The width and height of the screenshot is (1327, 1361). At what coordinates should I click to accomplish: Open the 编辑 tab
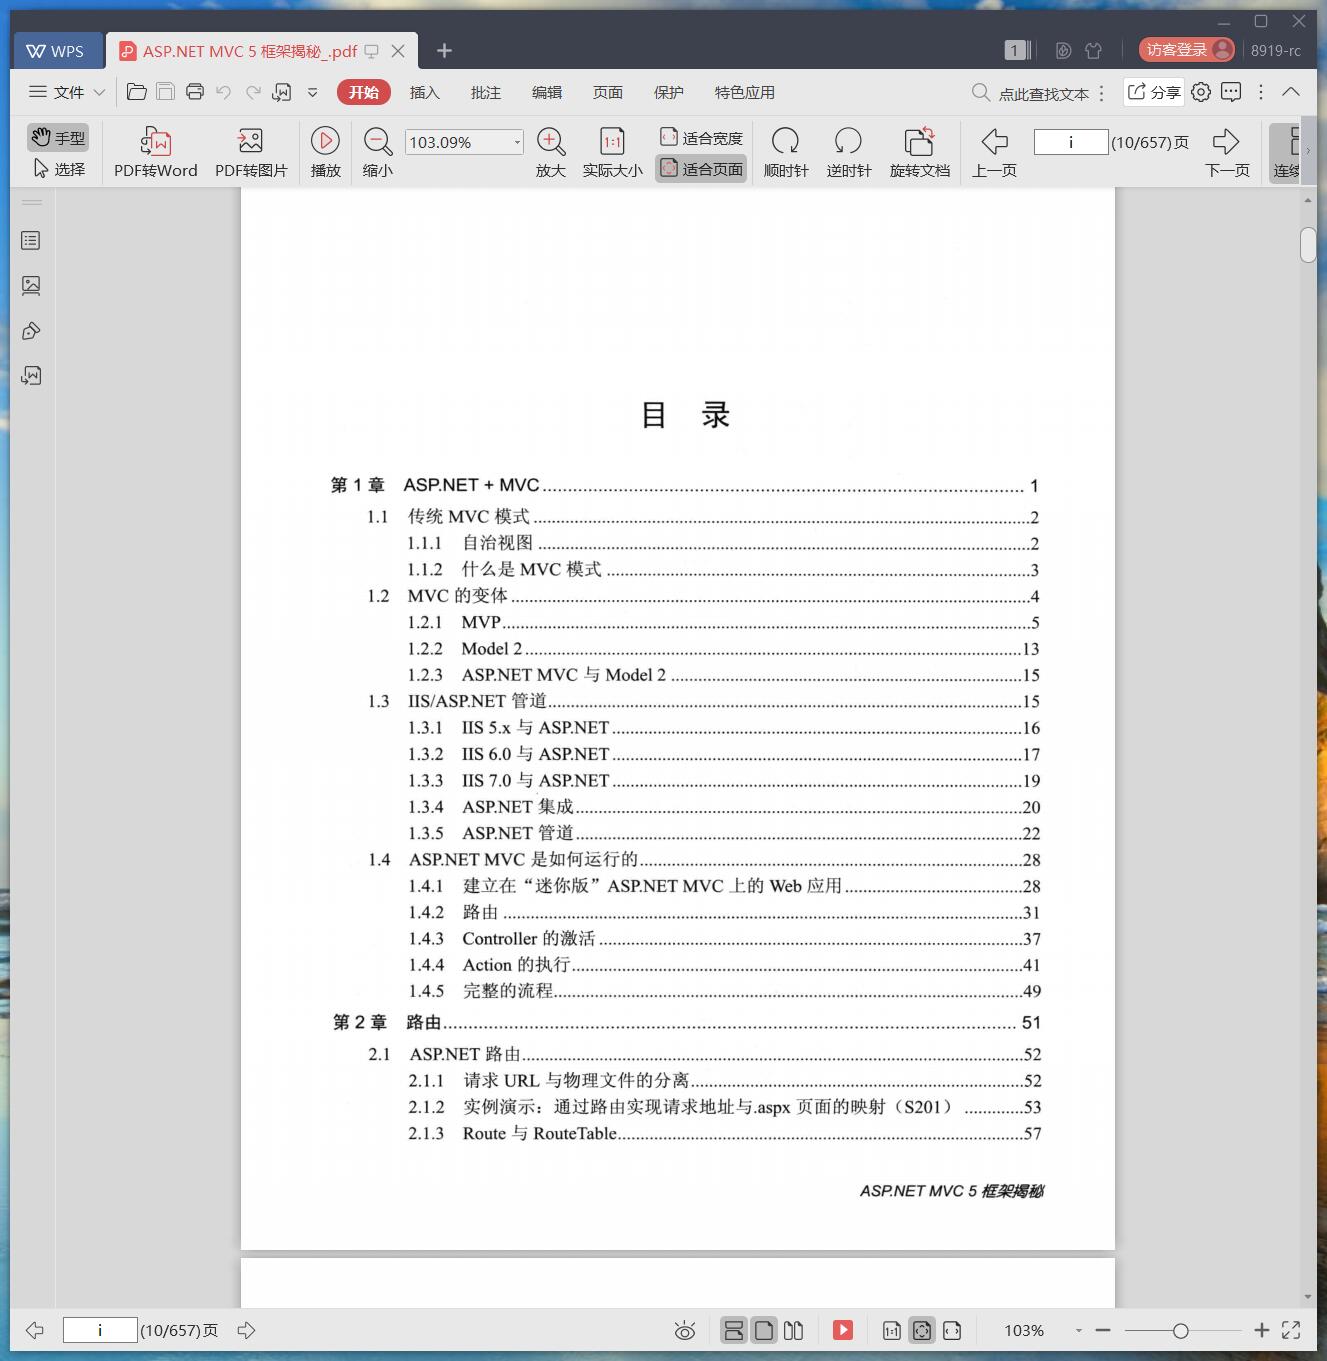547,92
